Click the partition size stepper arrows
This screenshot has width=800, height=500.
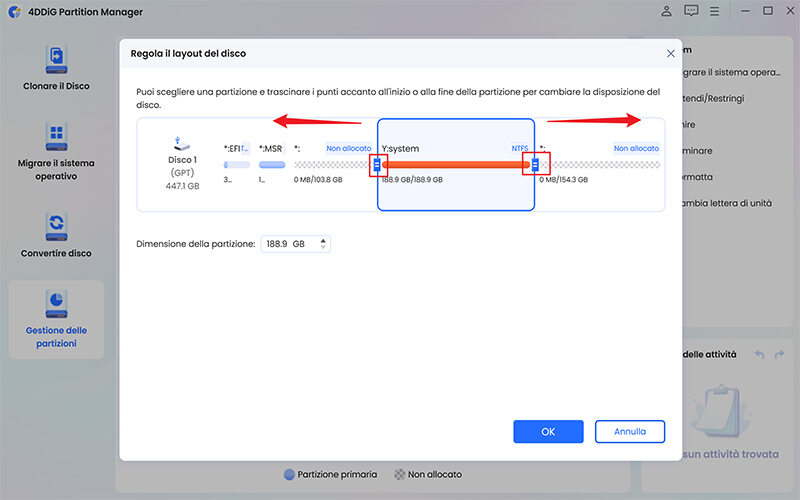[x=324, y=244]
